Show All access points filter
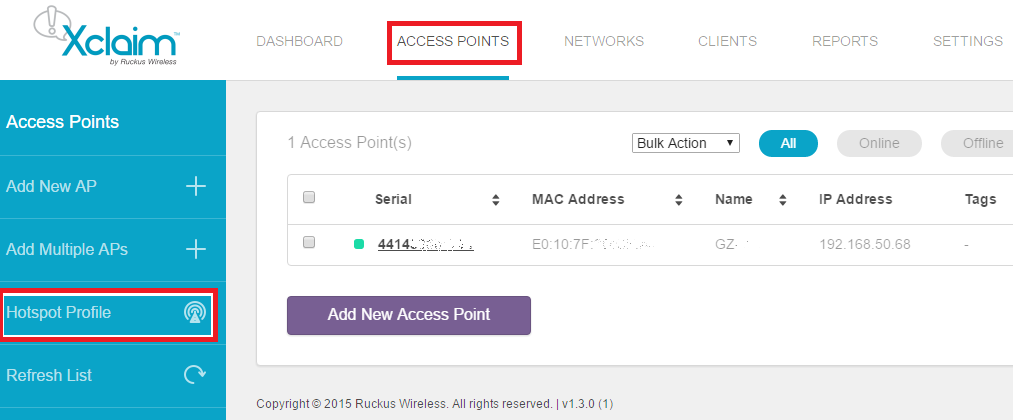 pos(788,143)
